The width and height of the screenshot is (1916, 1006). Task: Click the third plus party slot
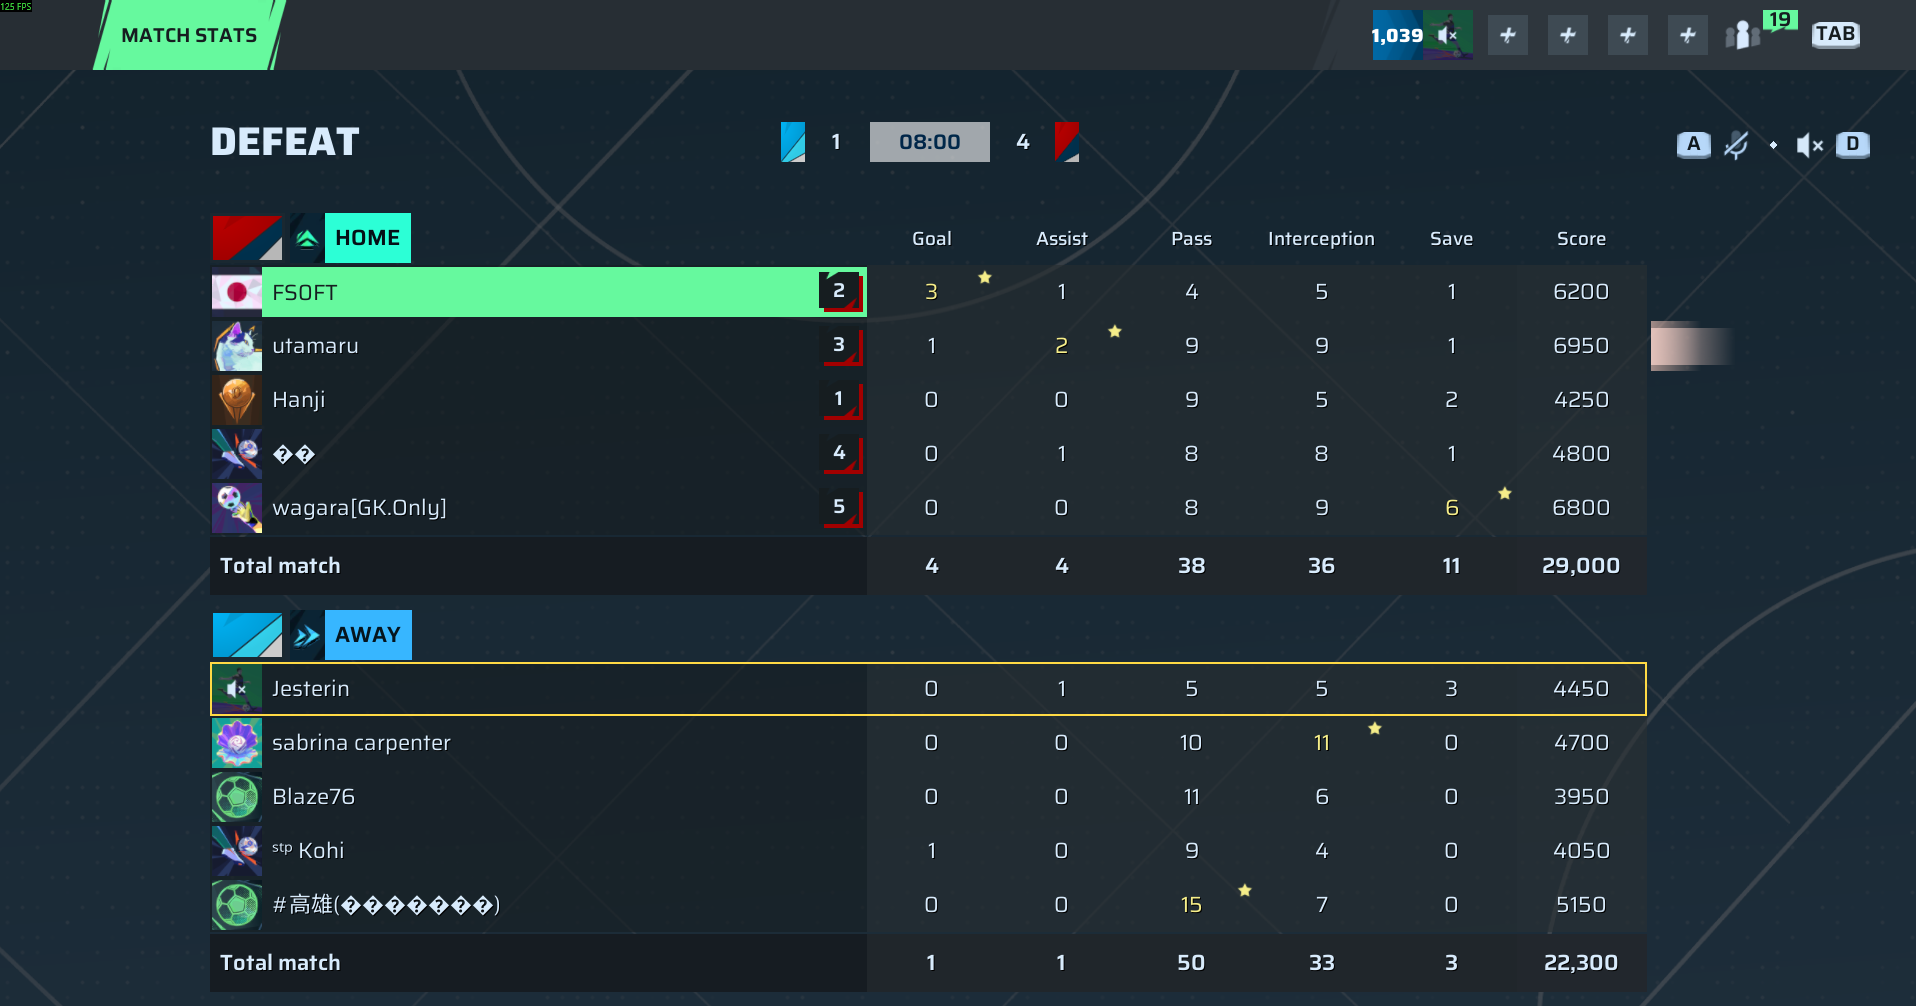click(1628, 36)
